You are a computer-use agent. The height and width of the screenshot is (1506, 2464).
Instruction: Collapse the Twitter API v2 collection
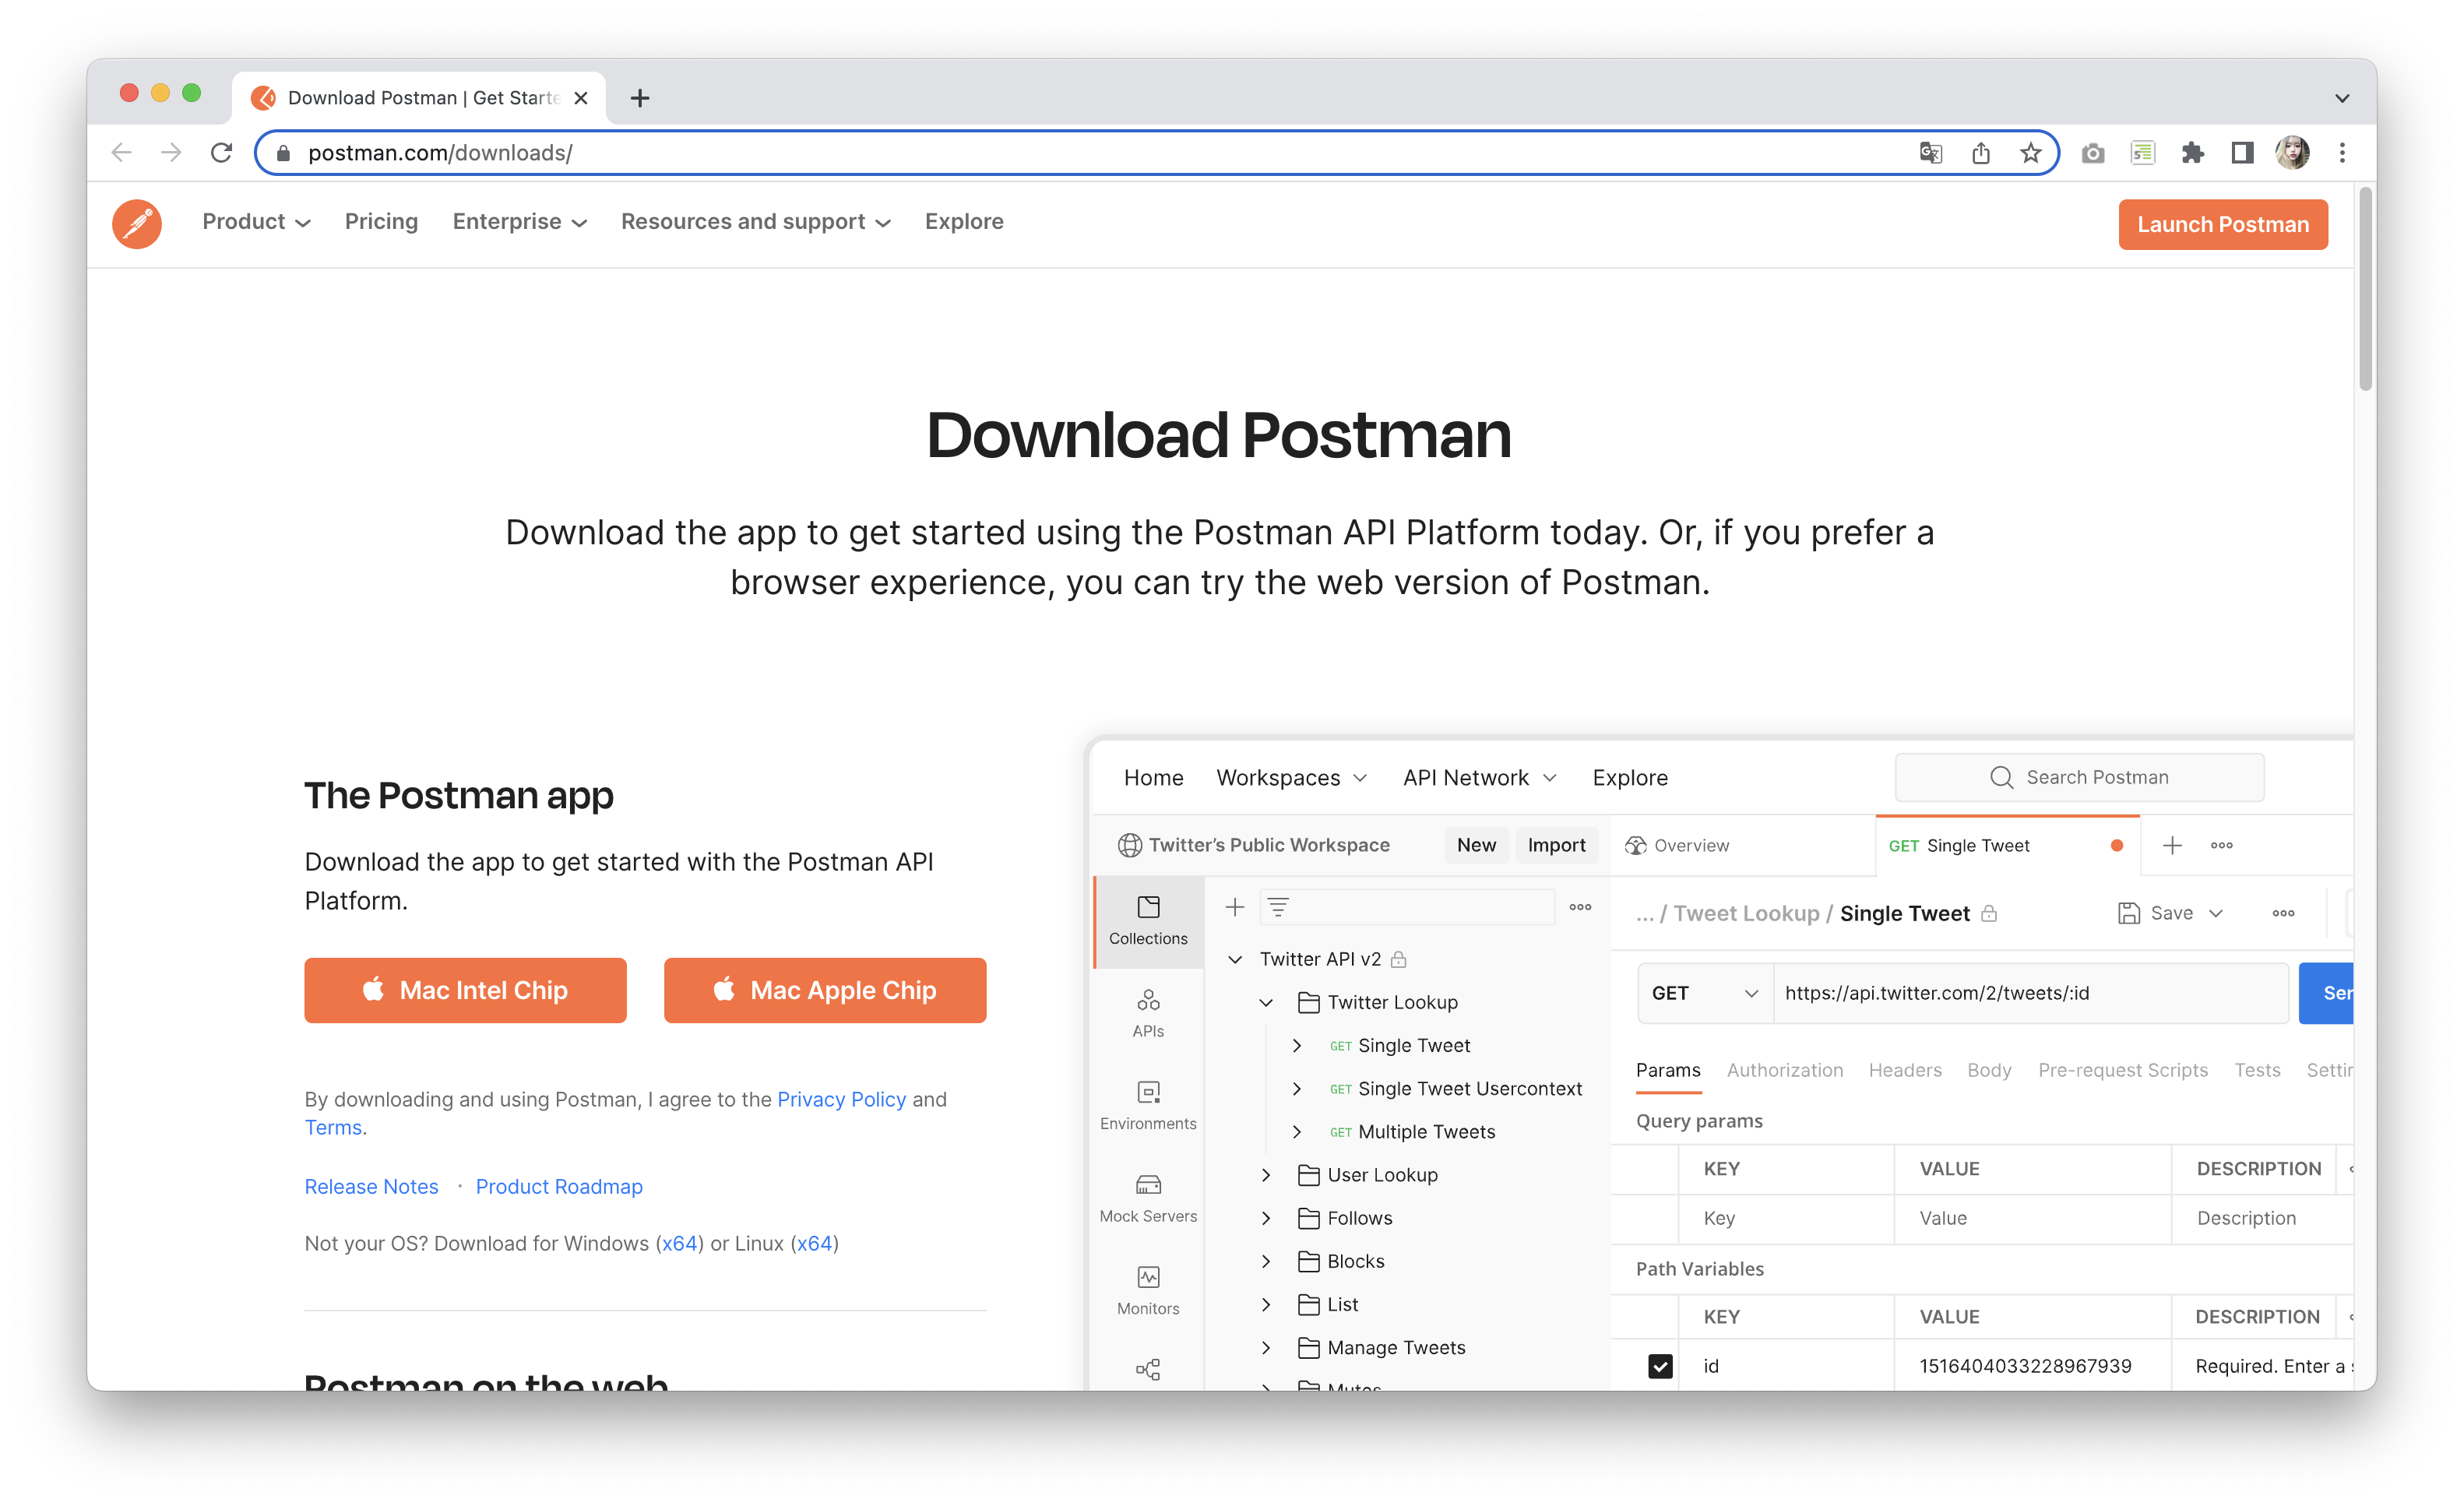[1235, 959]
